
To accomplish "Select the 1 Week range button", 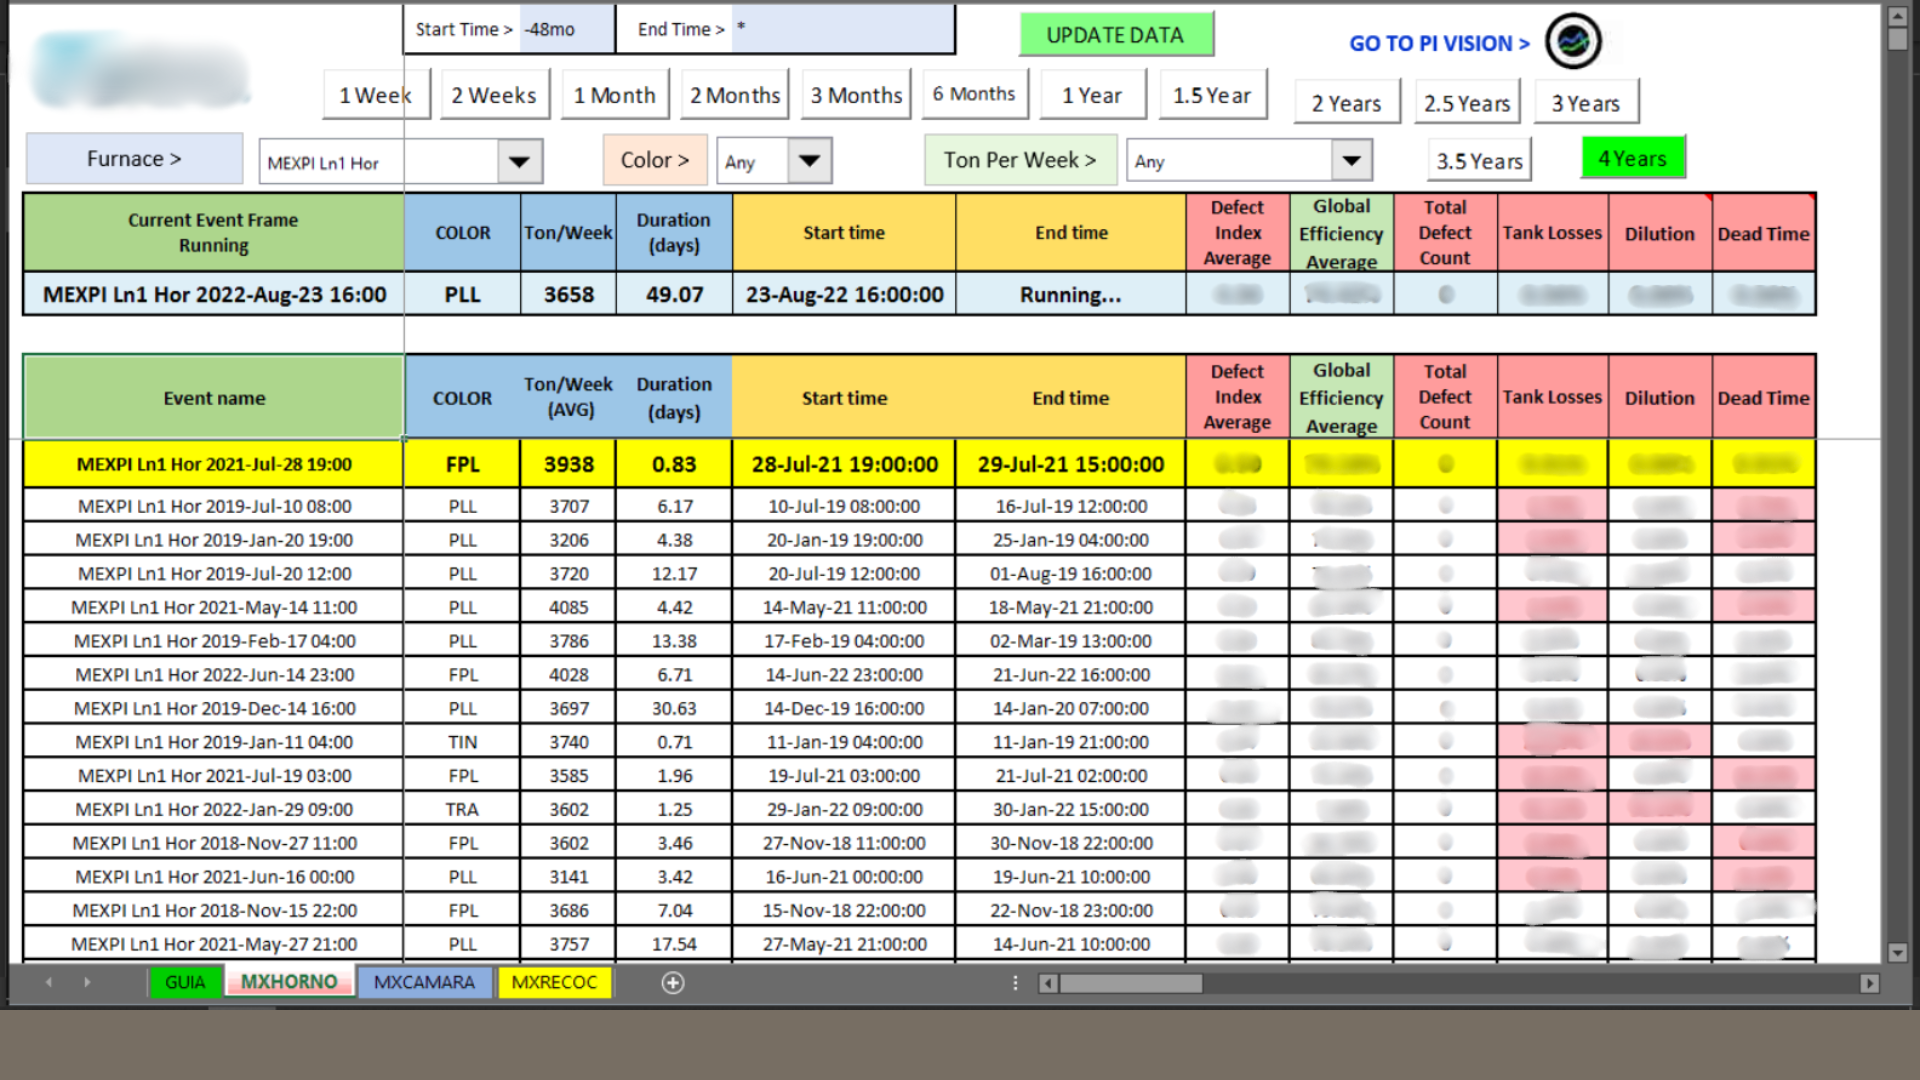I will tap(376, 95).
